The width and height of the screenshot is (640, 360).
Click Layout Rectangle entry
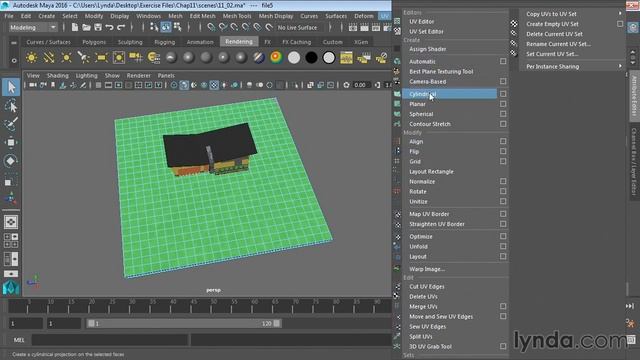(x=431, y=171)
